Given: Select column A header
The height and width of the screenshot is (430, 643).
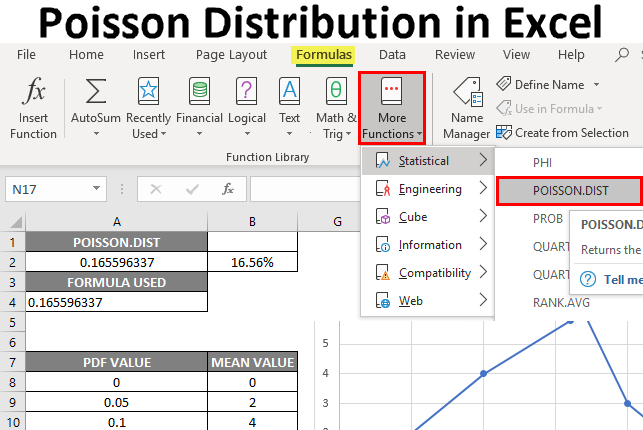Looking at the screenshot, I should (x=116, y=222).
